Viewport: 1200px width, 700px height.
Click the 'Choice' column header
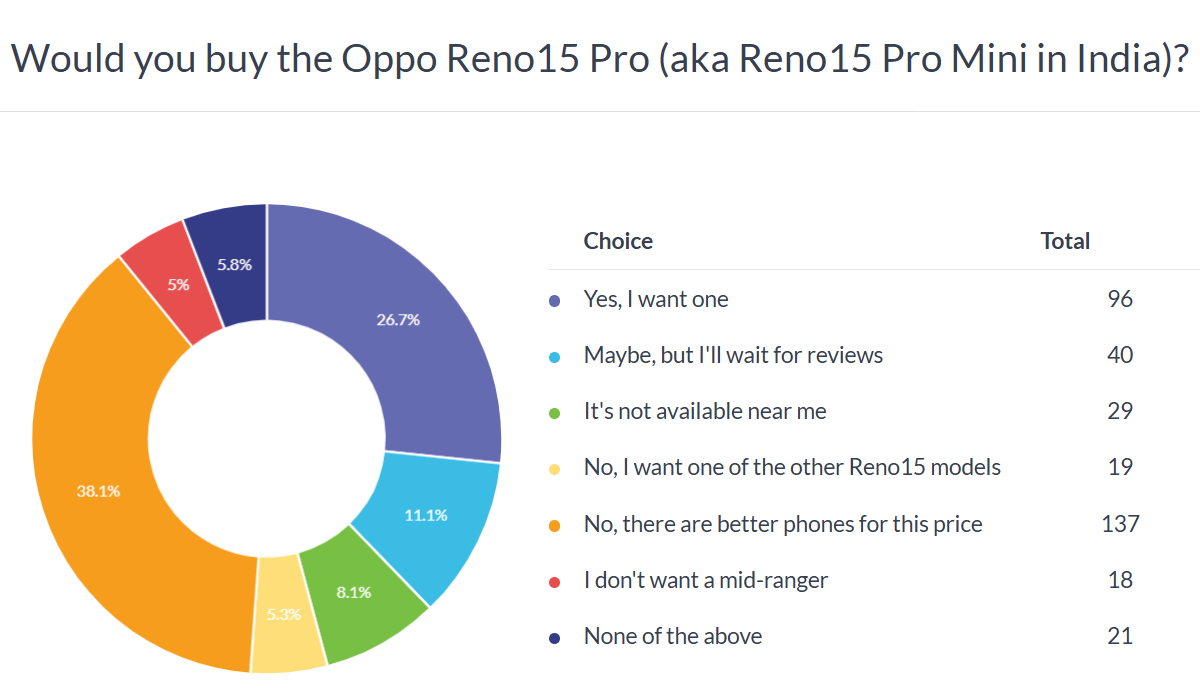(x=618, y=241)
